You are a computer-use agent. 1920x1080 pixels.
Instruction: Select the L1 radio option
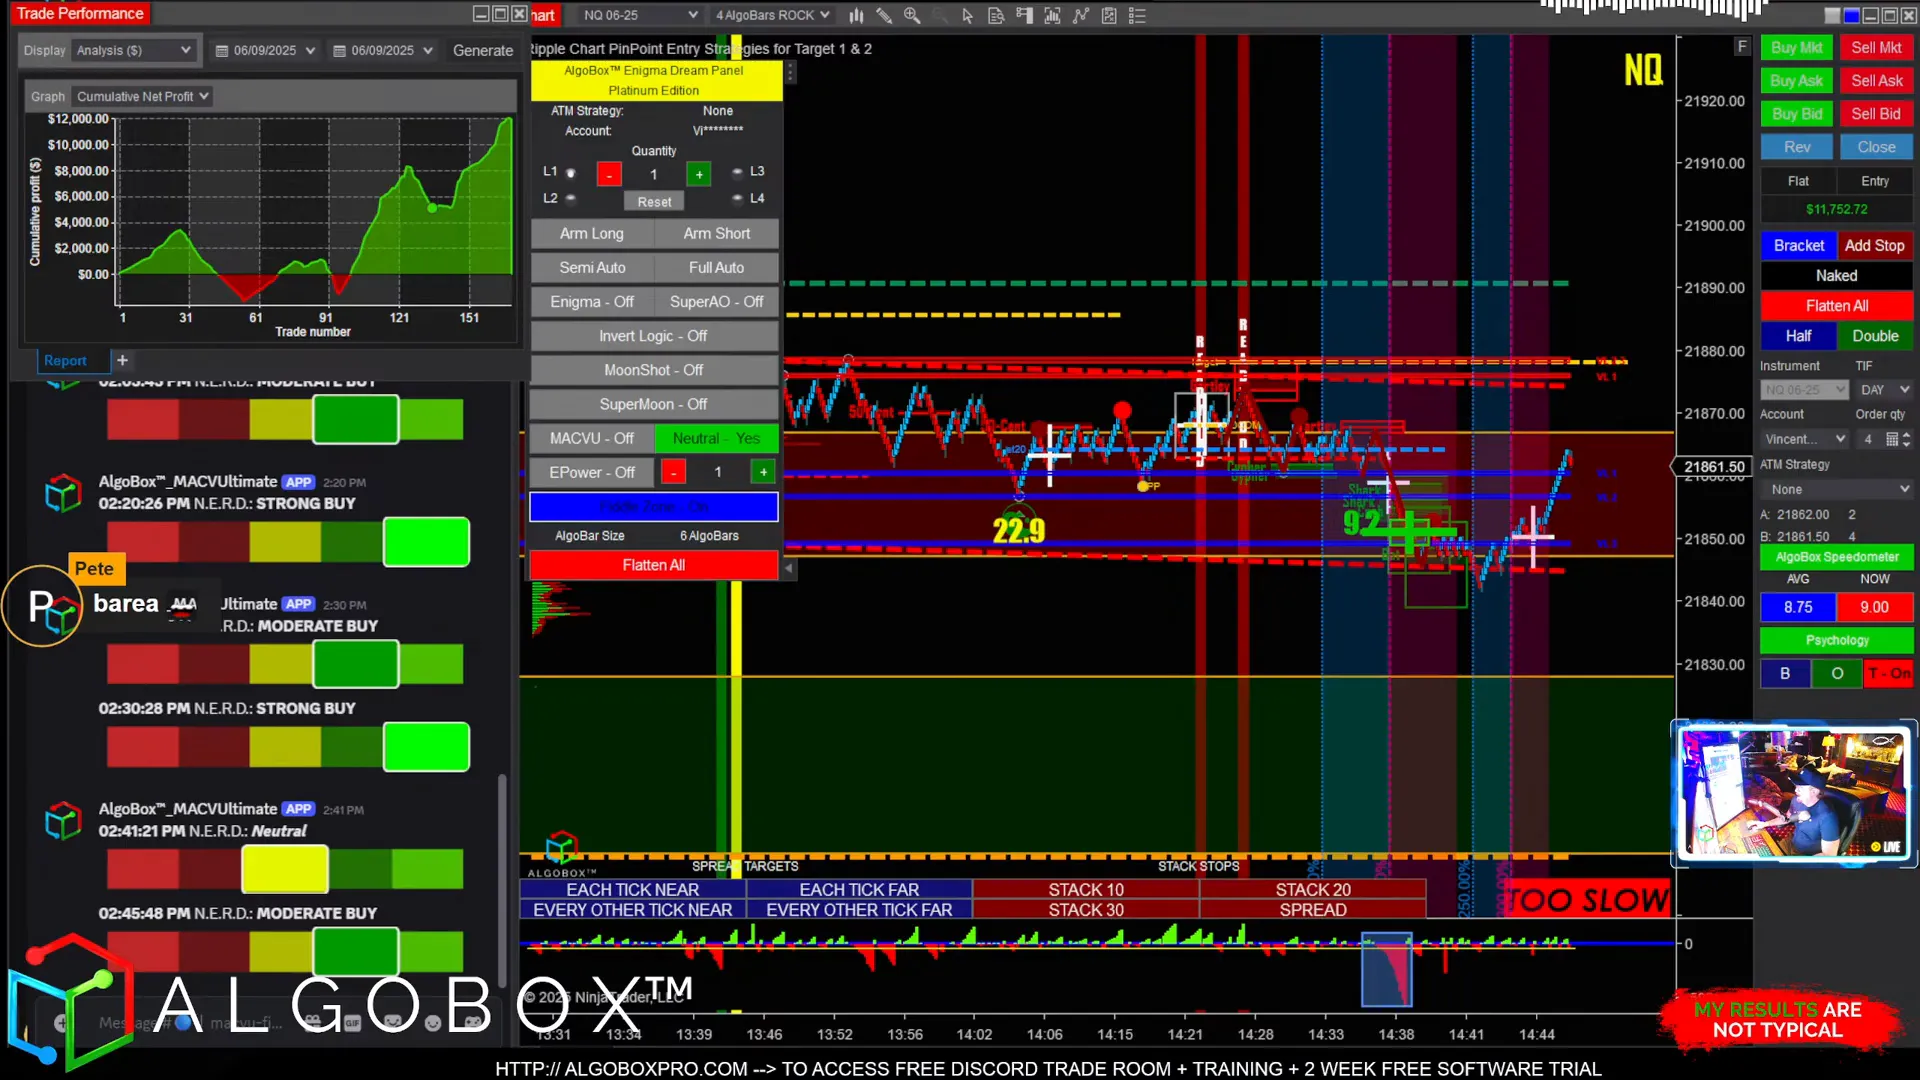click(571, 173)
